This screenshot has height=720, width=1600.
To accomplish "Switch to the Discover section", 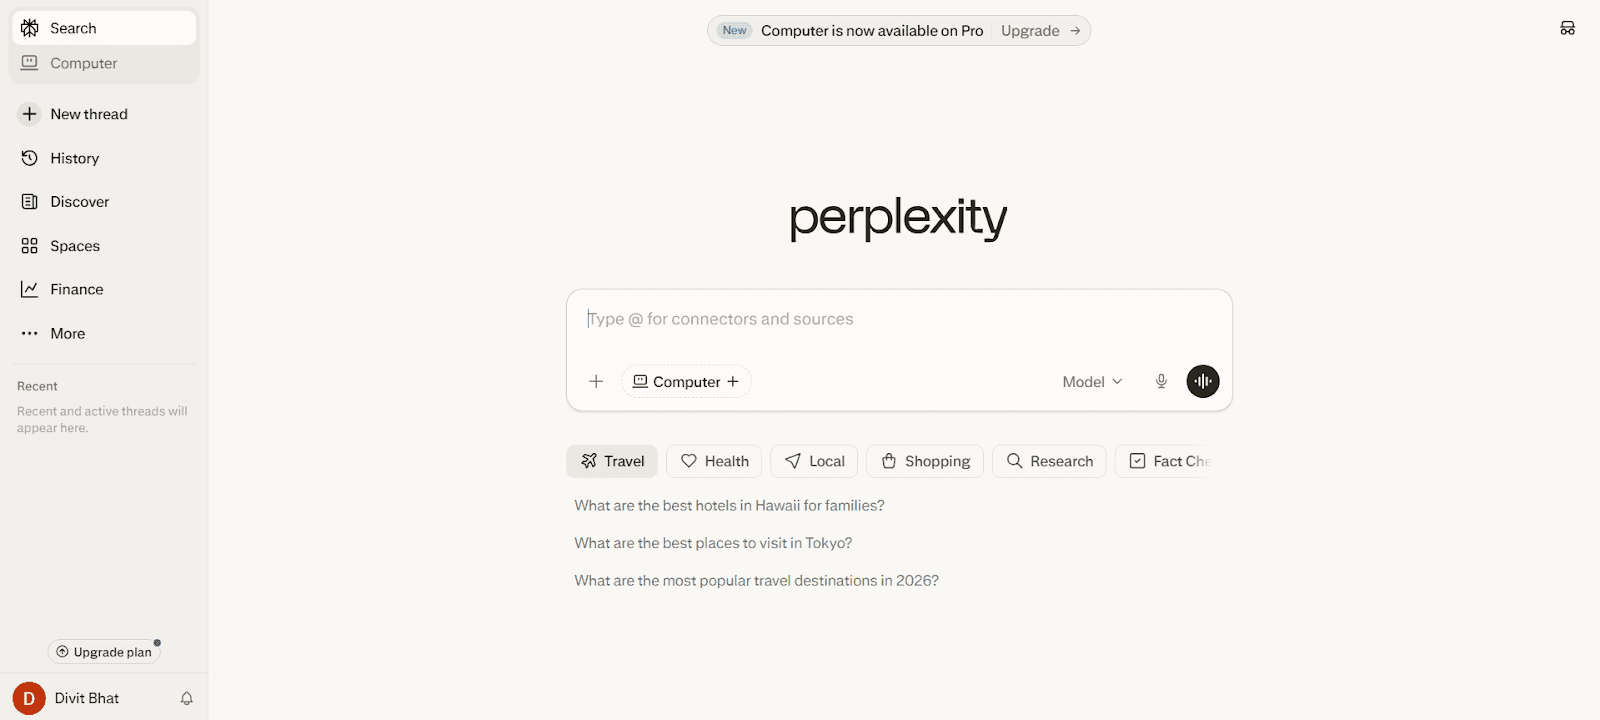I will click(x=79, y=201).
